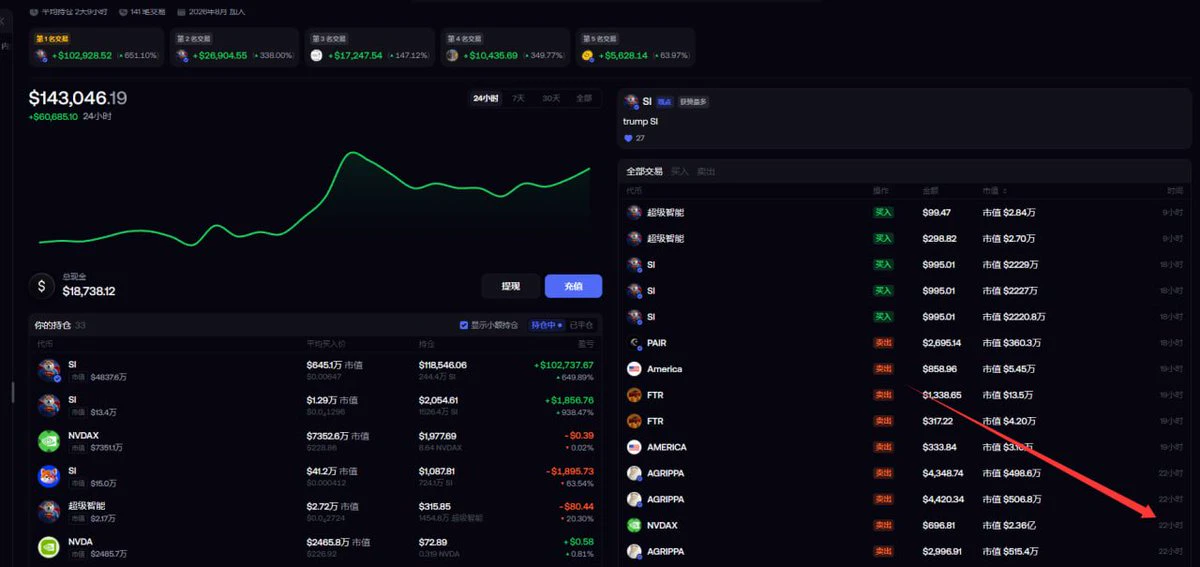Image resolution: width=1200 pixels, height=567 pixels.
Task: Click the left panel scrollbar handle
Action: pos(12,390)
